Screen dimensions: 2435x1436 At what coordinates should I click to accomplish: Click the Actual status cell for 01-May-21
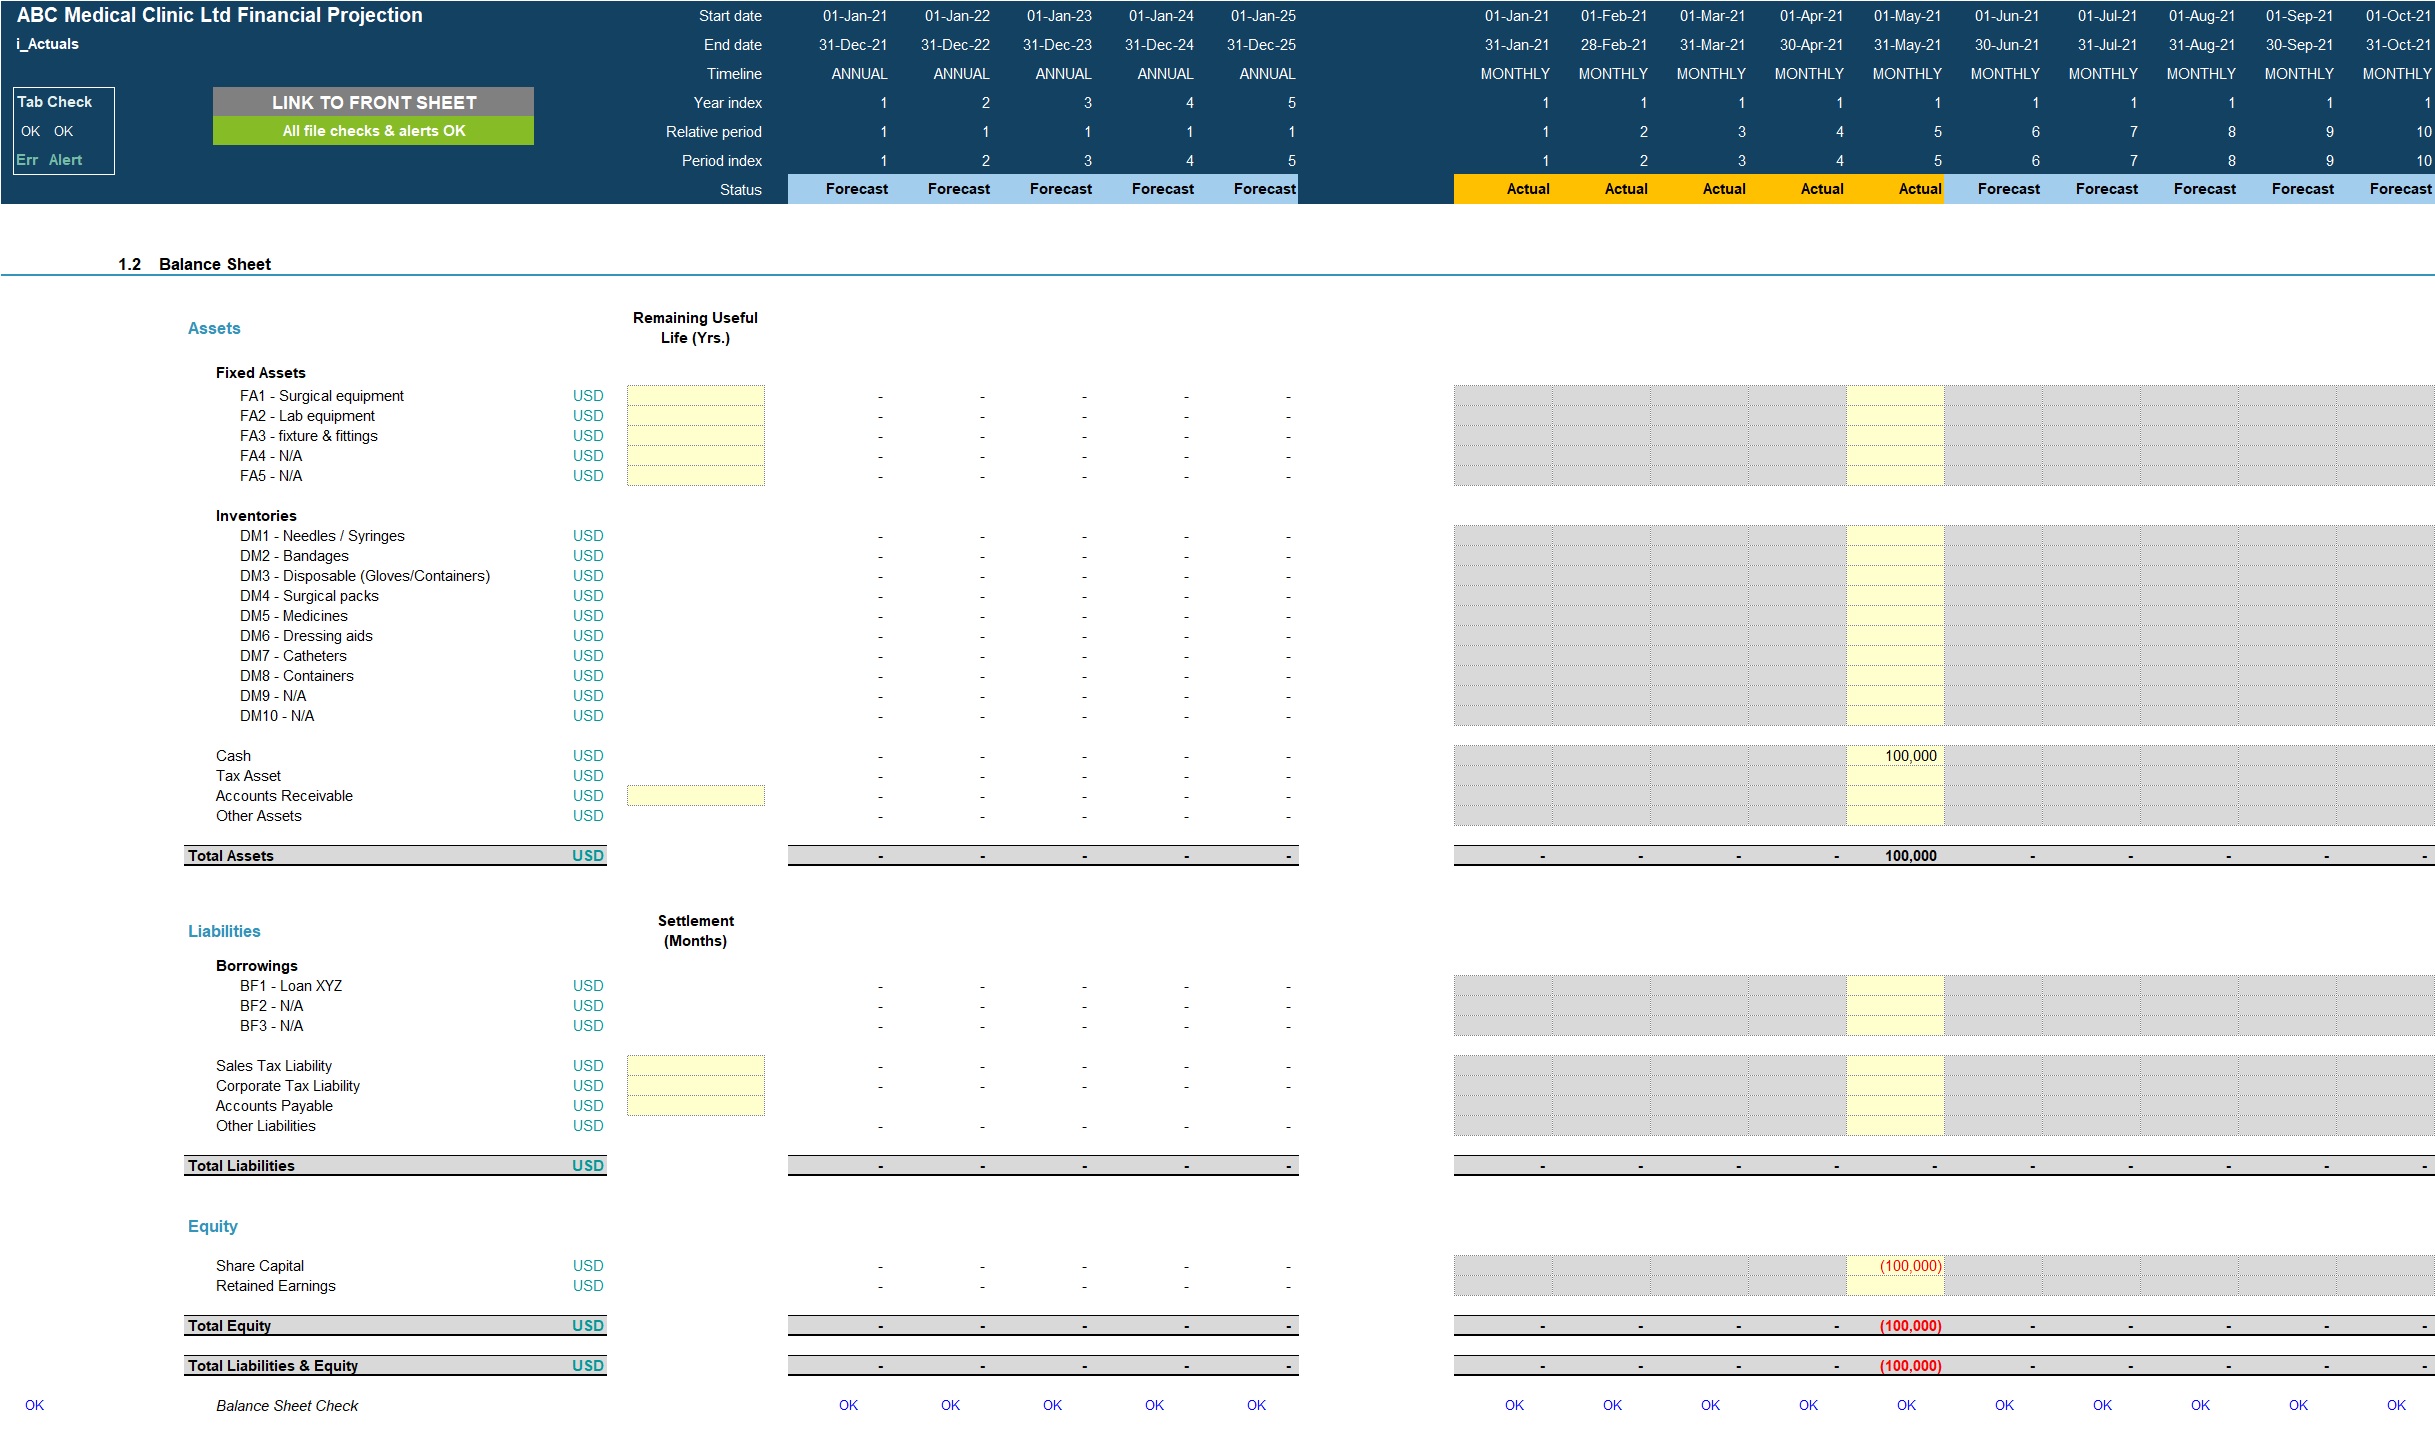(x=1895, y=189)
